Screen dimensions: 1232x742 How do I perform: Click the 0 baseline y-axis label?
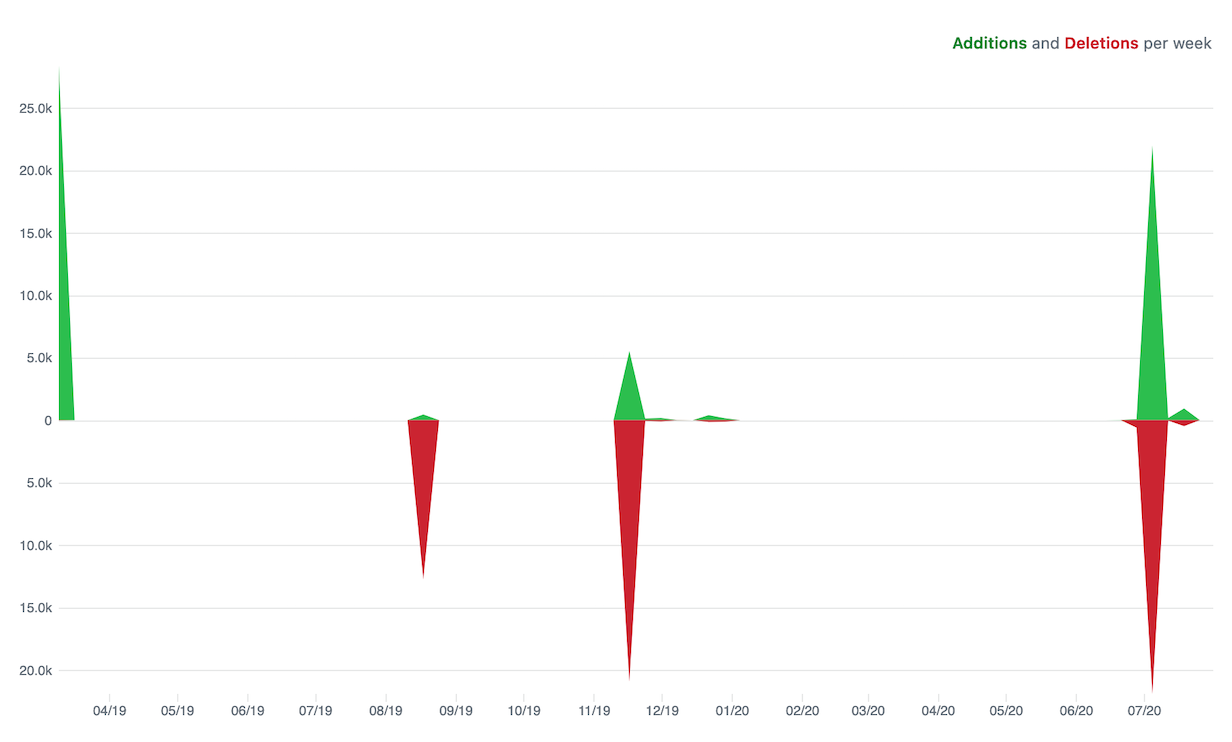point(47,421)
